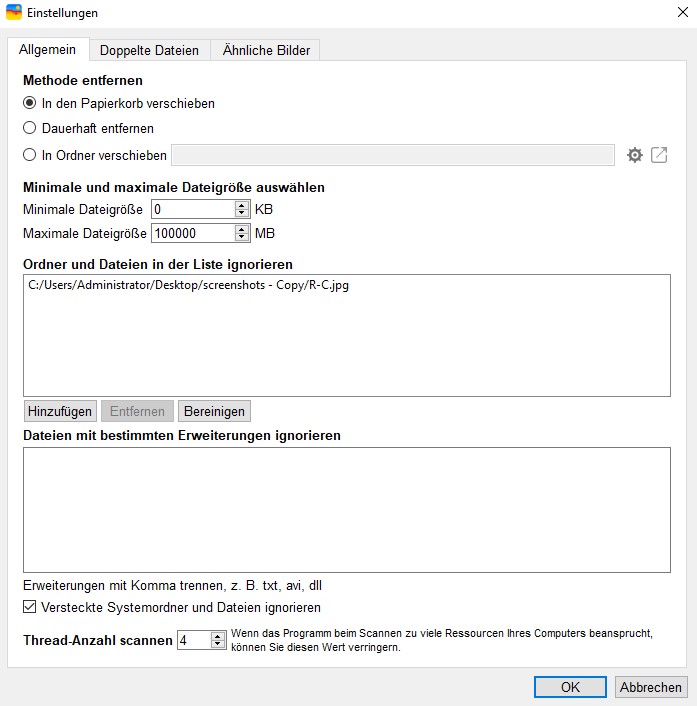Image resolution: width=697 pixels, height=706 pixels.
Task: Click the ignored extensions text box
Action: [347, 510]
